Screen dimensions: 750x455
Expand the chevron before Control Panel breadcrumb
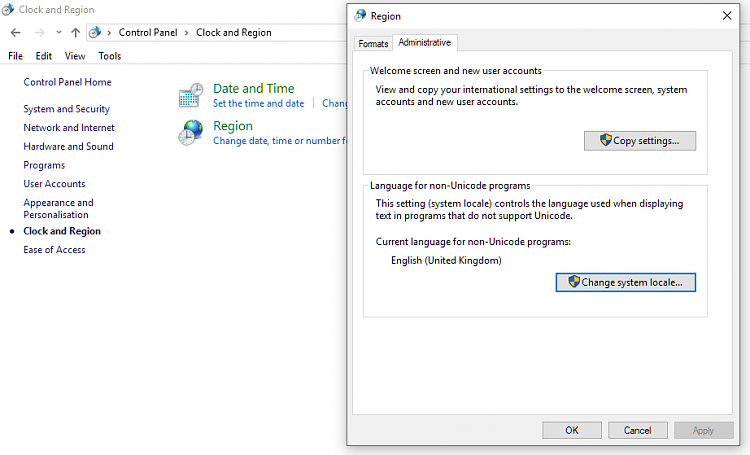tap(109, 33)
